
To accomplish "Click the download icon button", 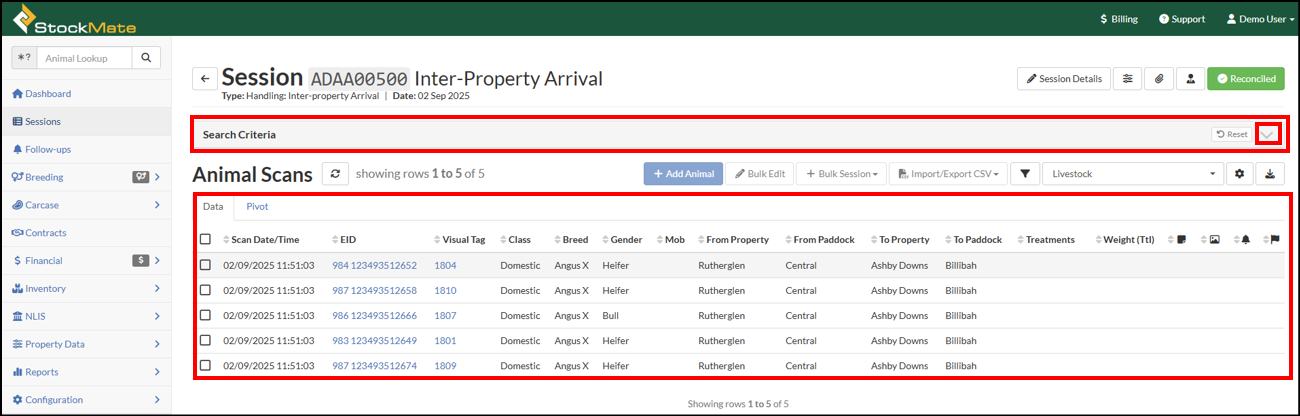I will coord(1269,174).
